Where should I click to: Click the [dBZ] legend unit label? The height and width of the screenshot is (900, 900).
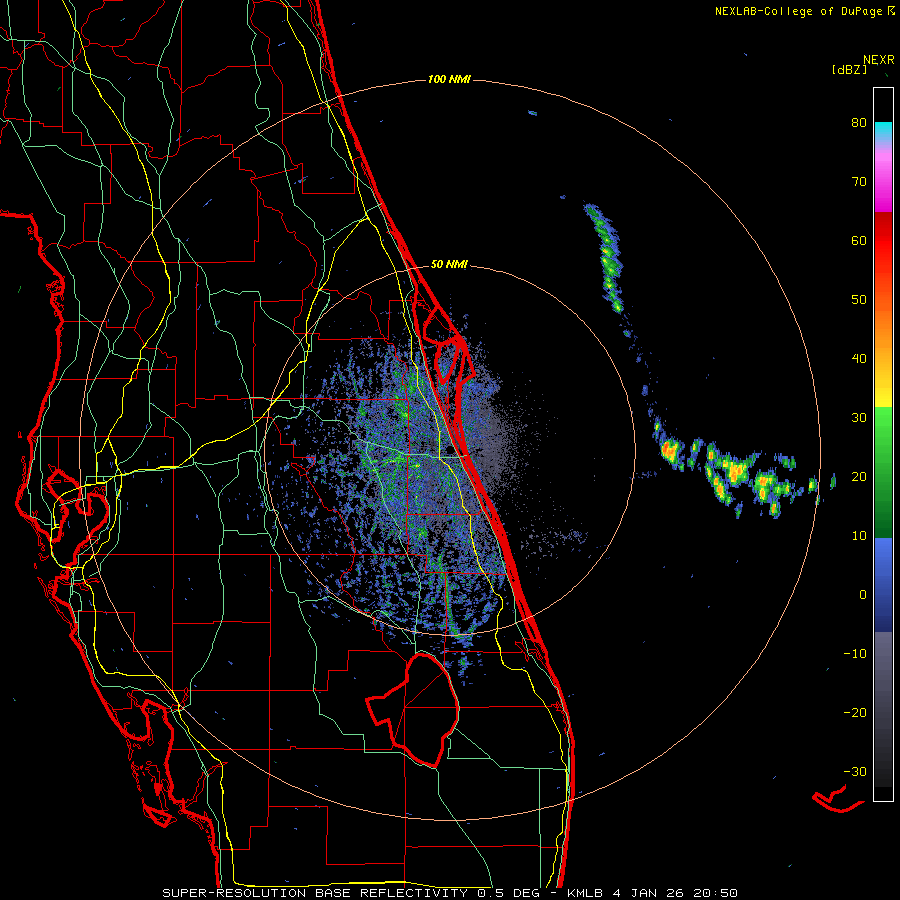(x=849, y=70)
